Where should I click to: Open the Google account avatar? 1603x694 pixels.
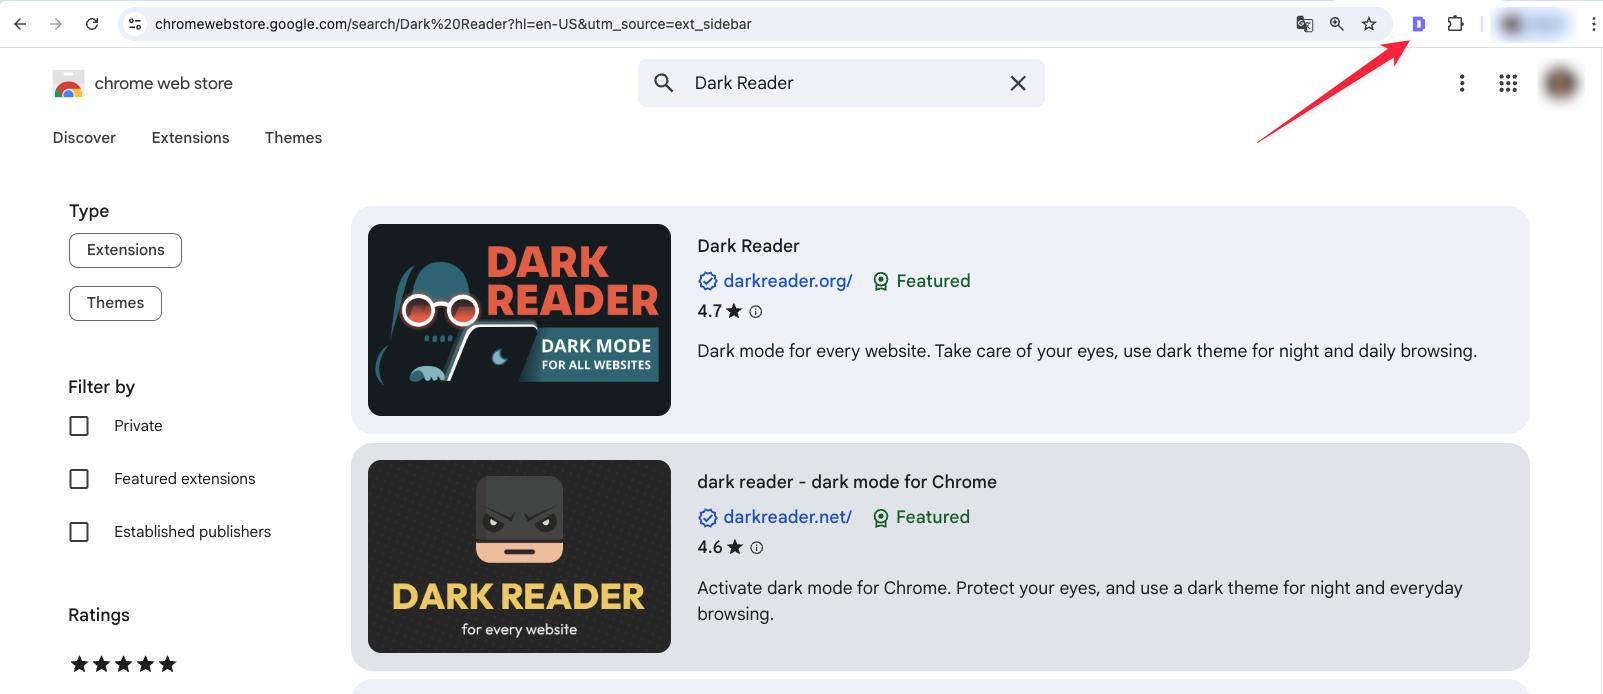point(1561,83)
